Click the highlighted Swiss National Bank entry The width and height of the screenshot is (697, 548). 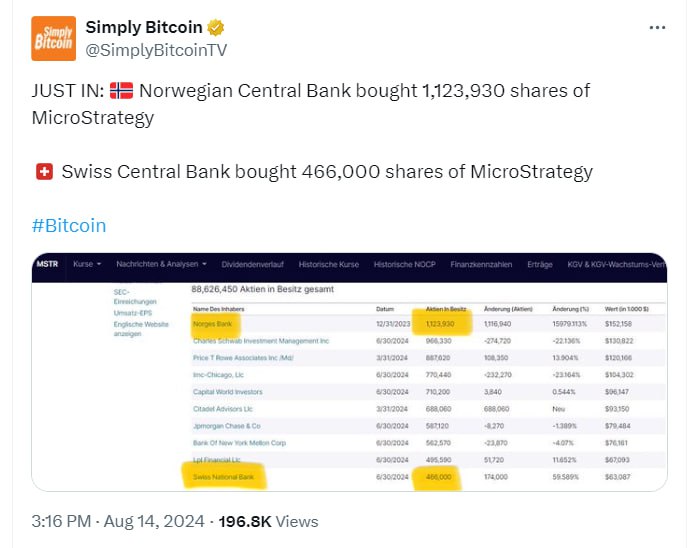[x=223, y=477]
